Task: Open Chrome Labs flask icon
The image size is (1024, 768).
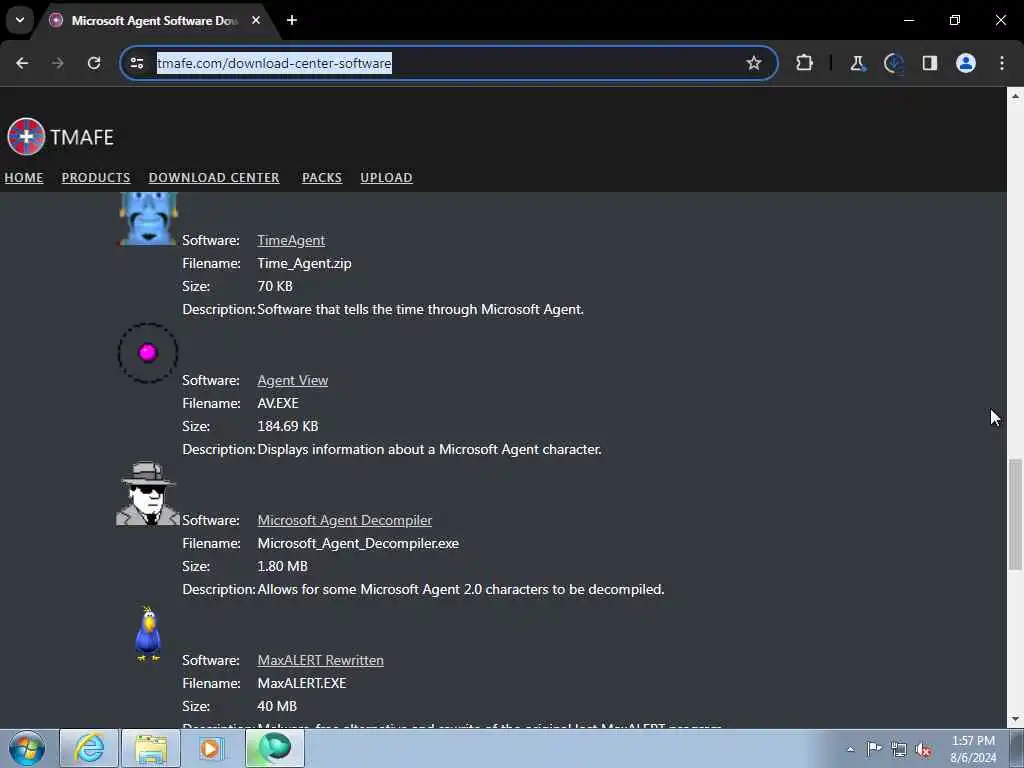Action: 857,63
